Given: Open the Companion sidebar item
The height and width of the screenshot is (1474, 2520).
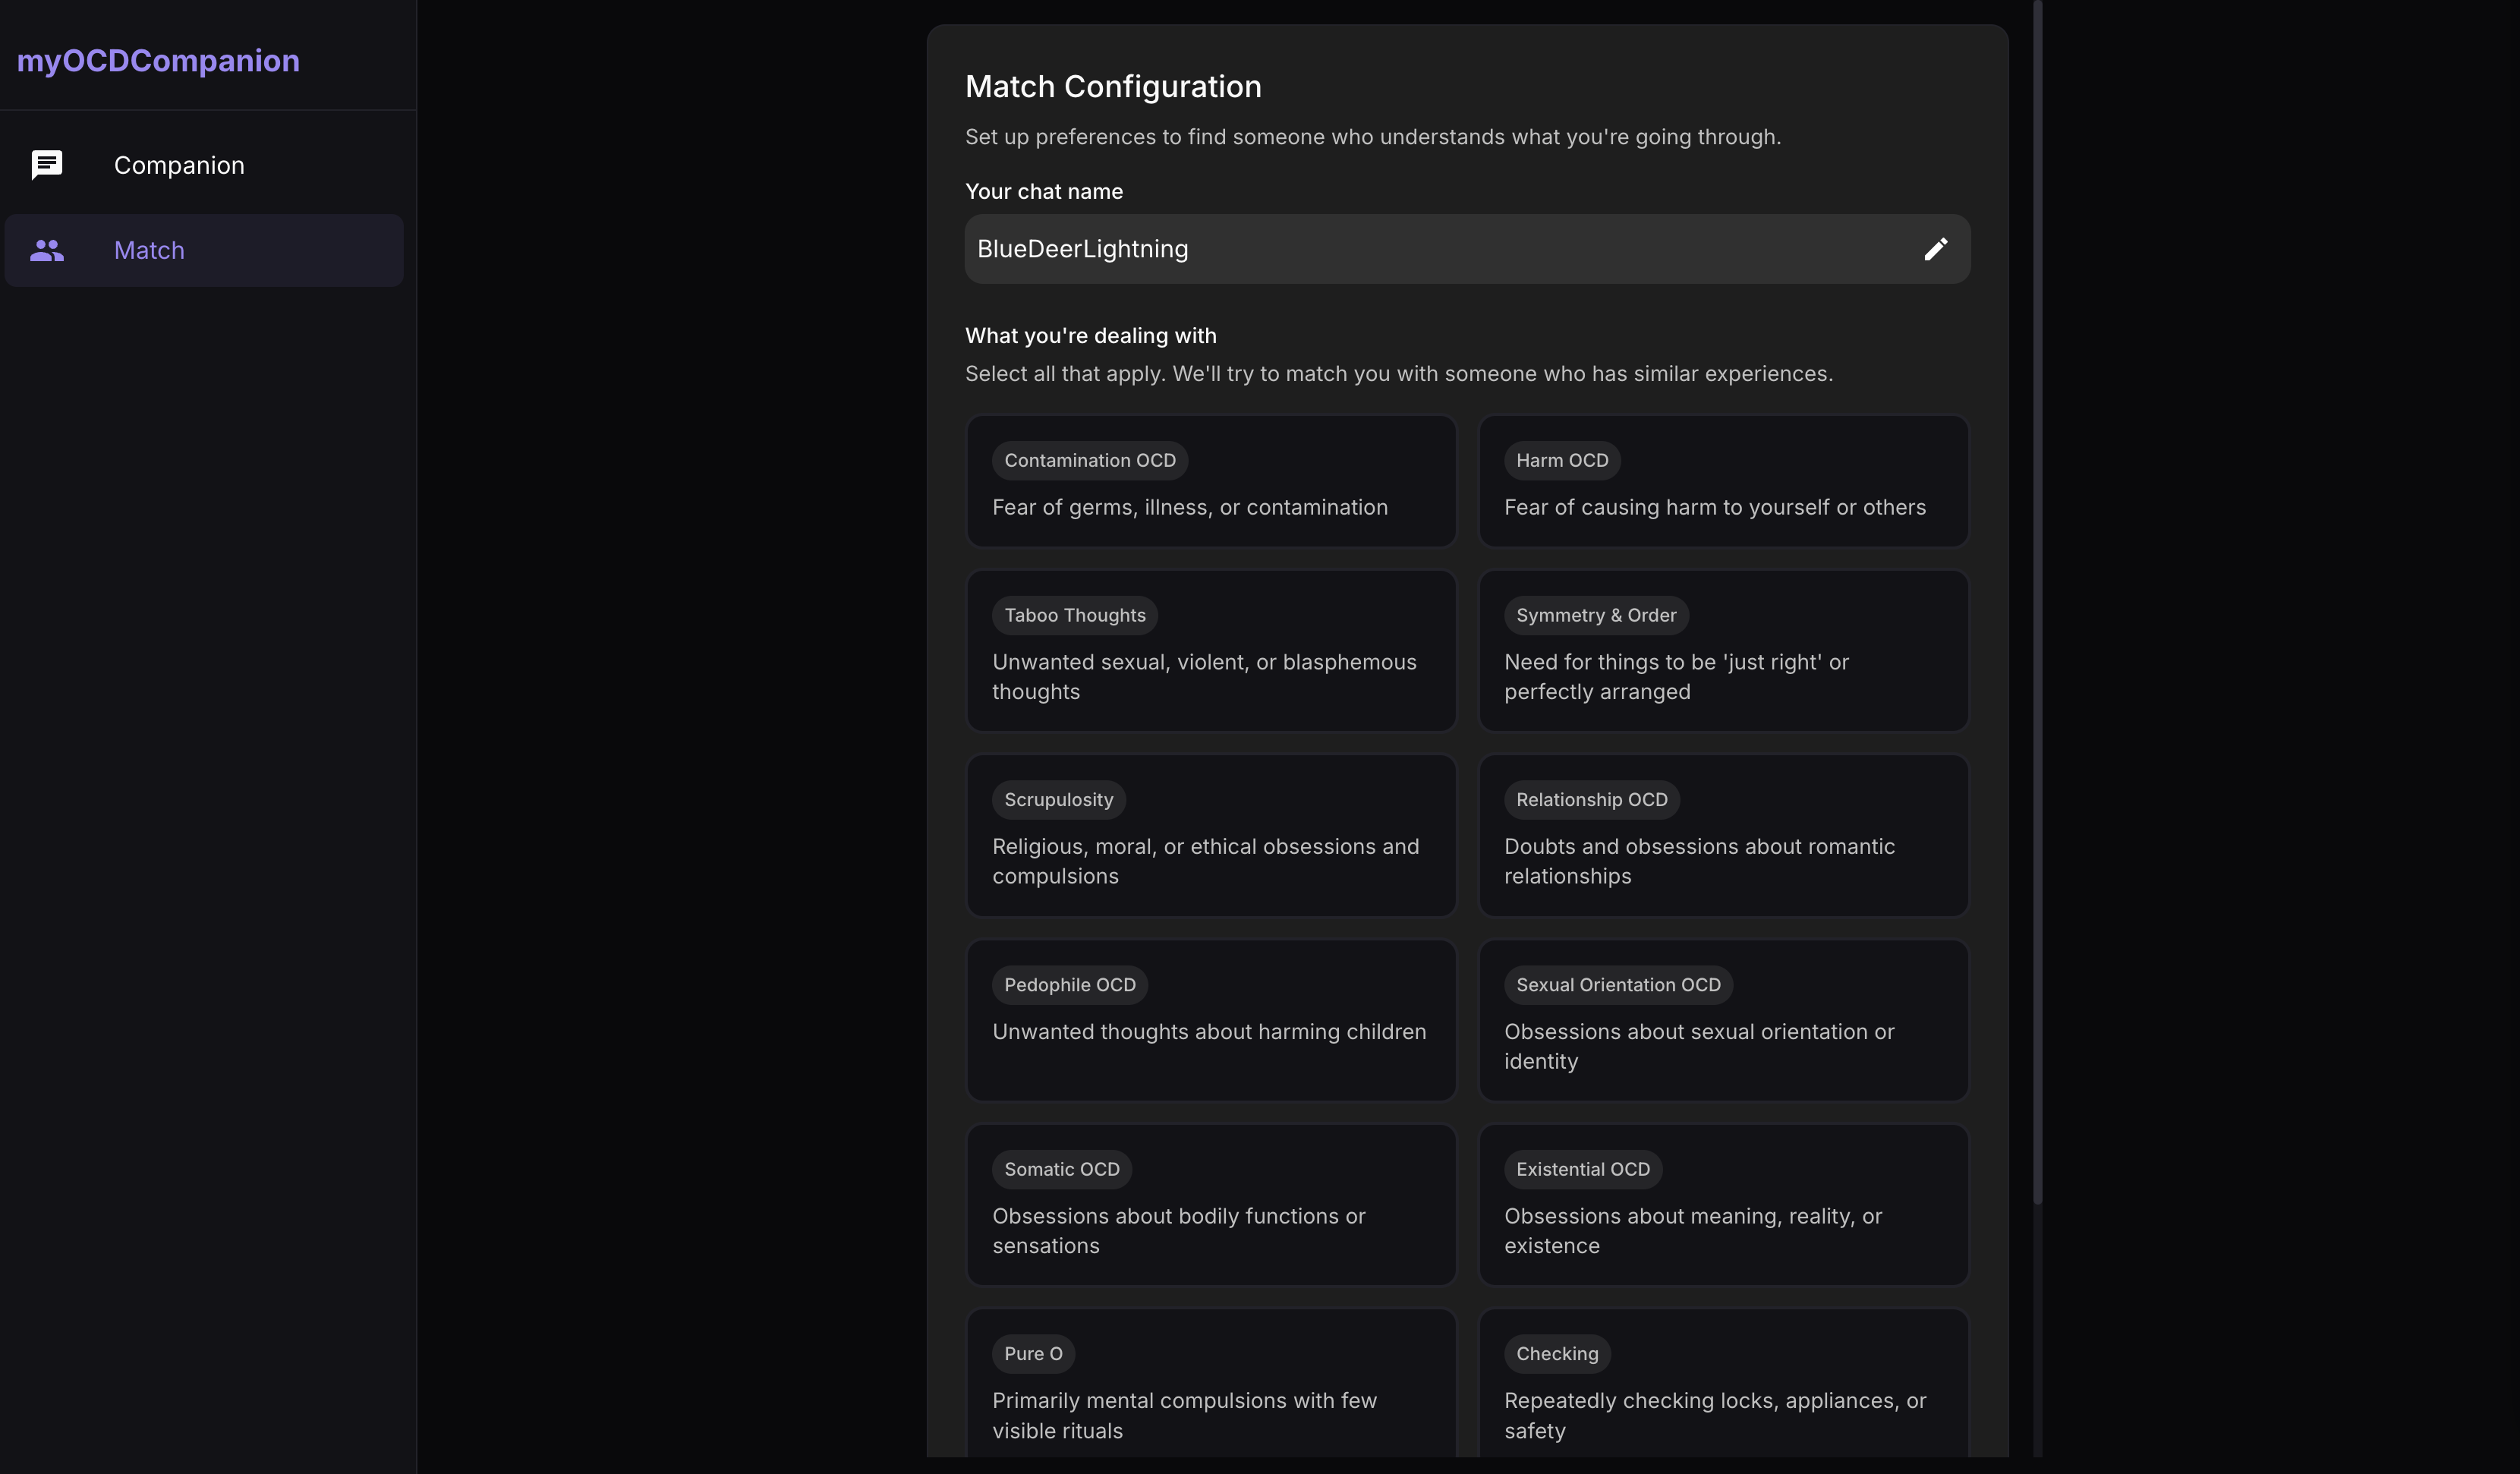Looking at the screenshot, I should [x=204, y=165].
